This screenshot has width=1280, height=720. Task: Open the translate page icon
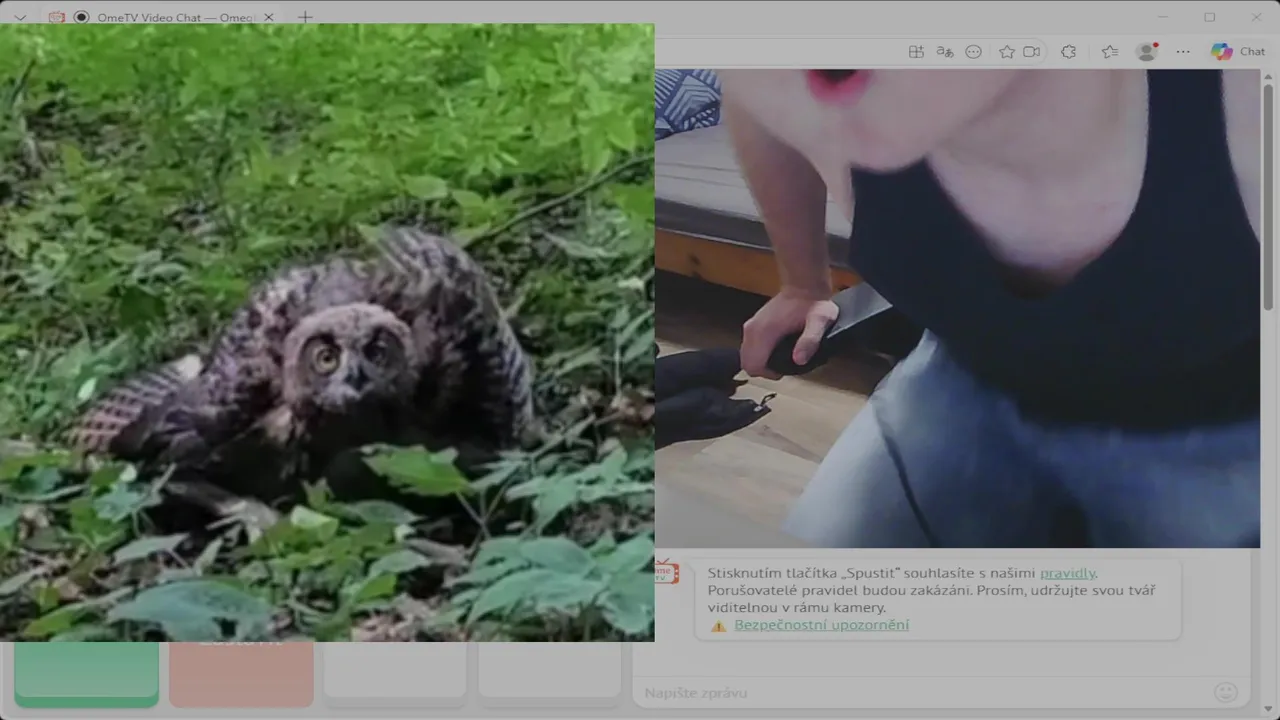pyautogui.click(x=945, y=52)
